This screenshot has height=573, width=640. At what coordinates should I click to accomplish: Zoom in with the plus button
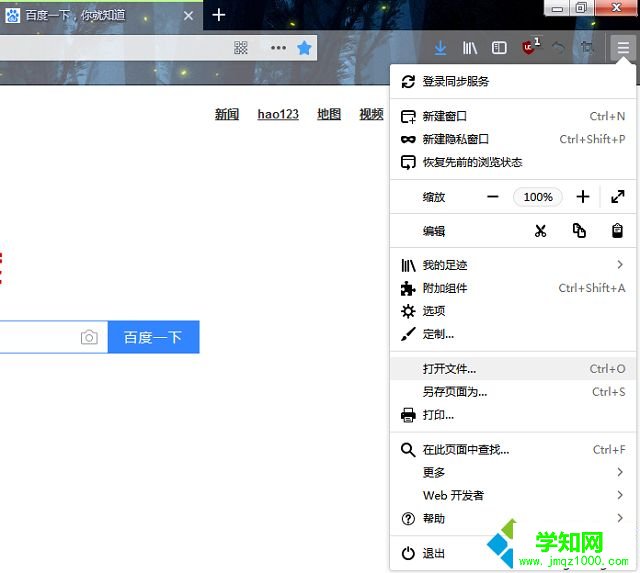coord(583,197)
